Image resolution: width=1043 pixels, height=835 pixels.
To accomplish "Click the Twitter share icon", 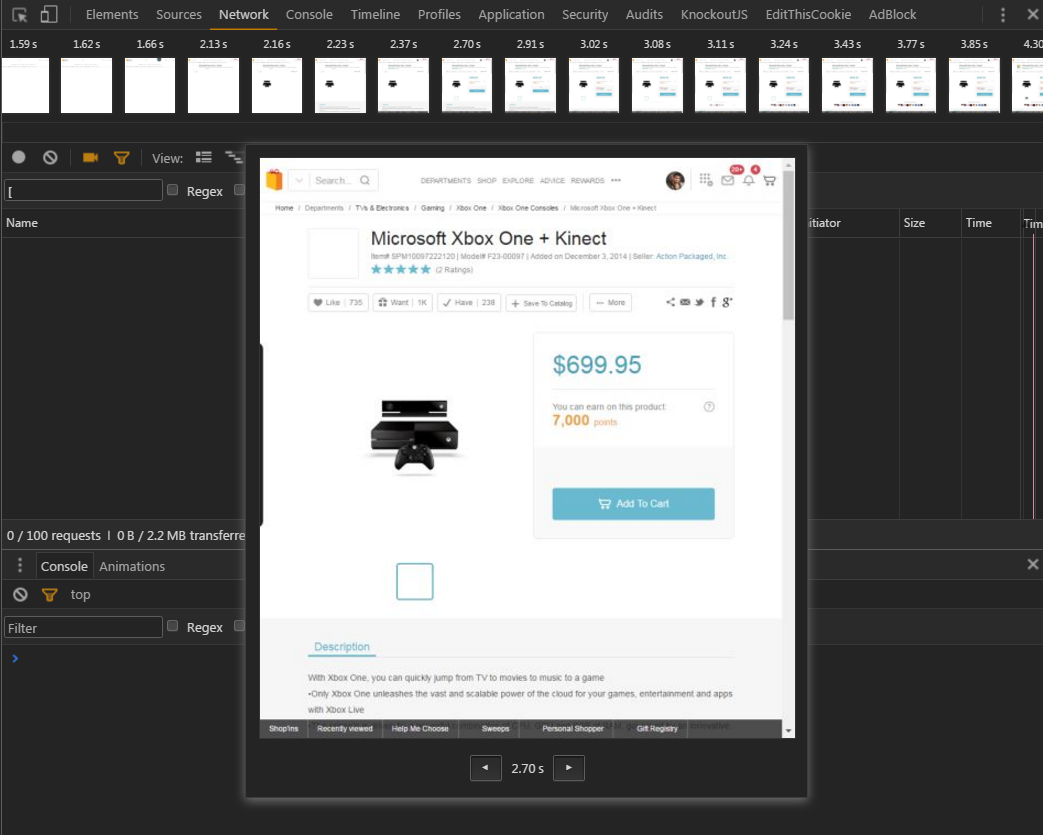I will click(699, 302).
